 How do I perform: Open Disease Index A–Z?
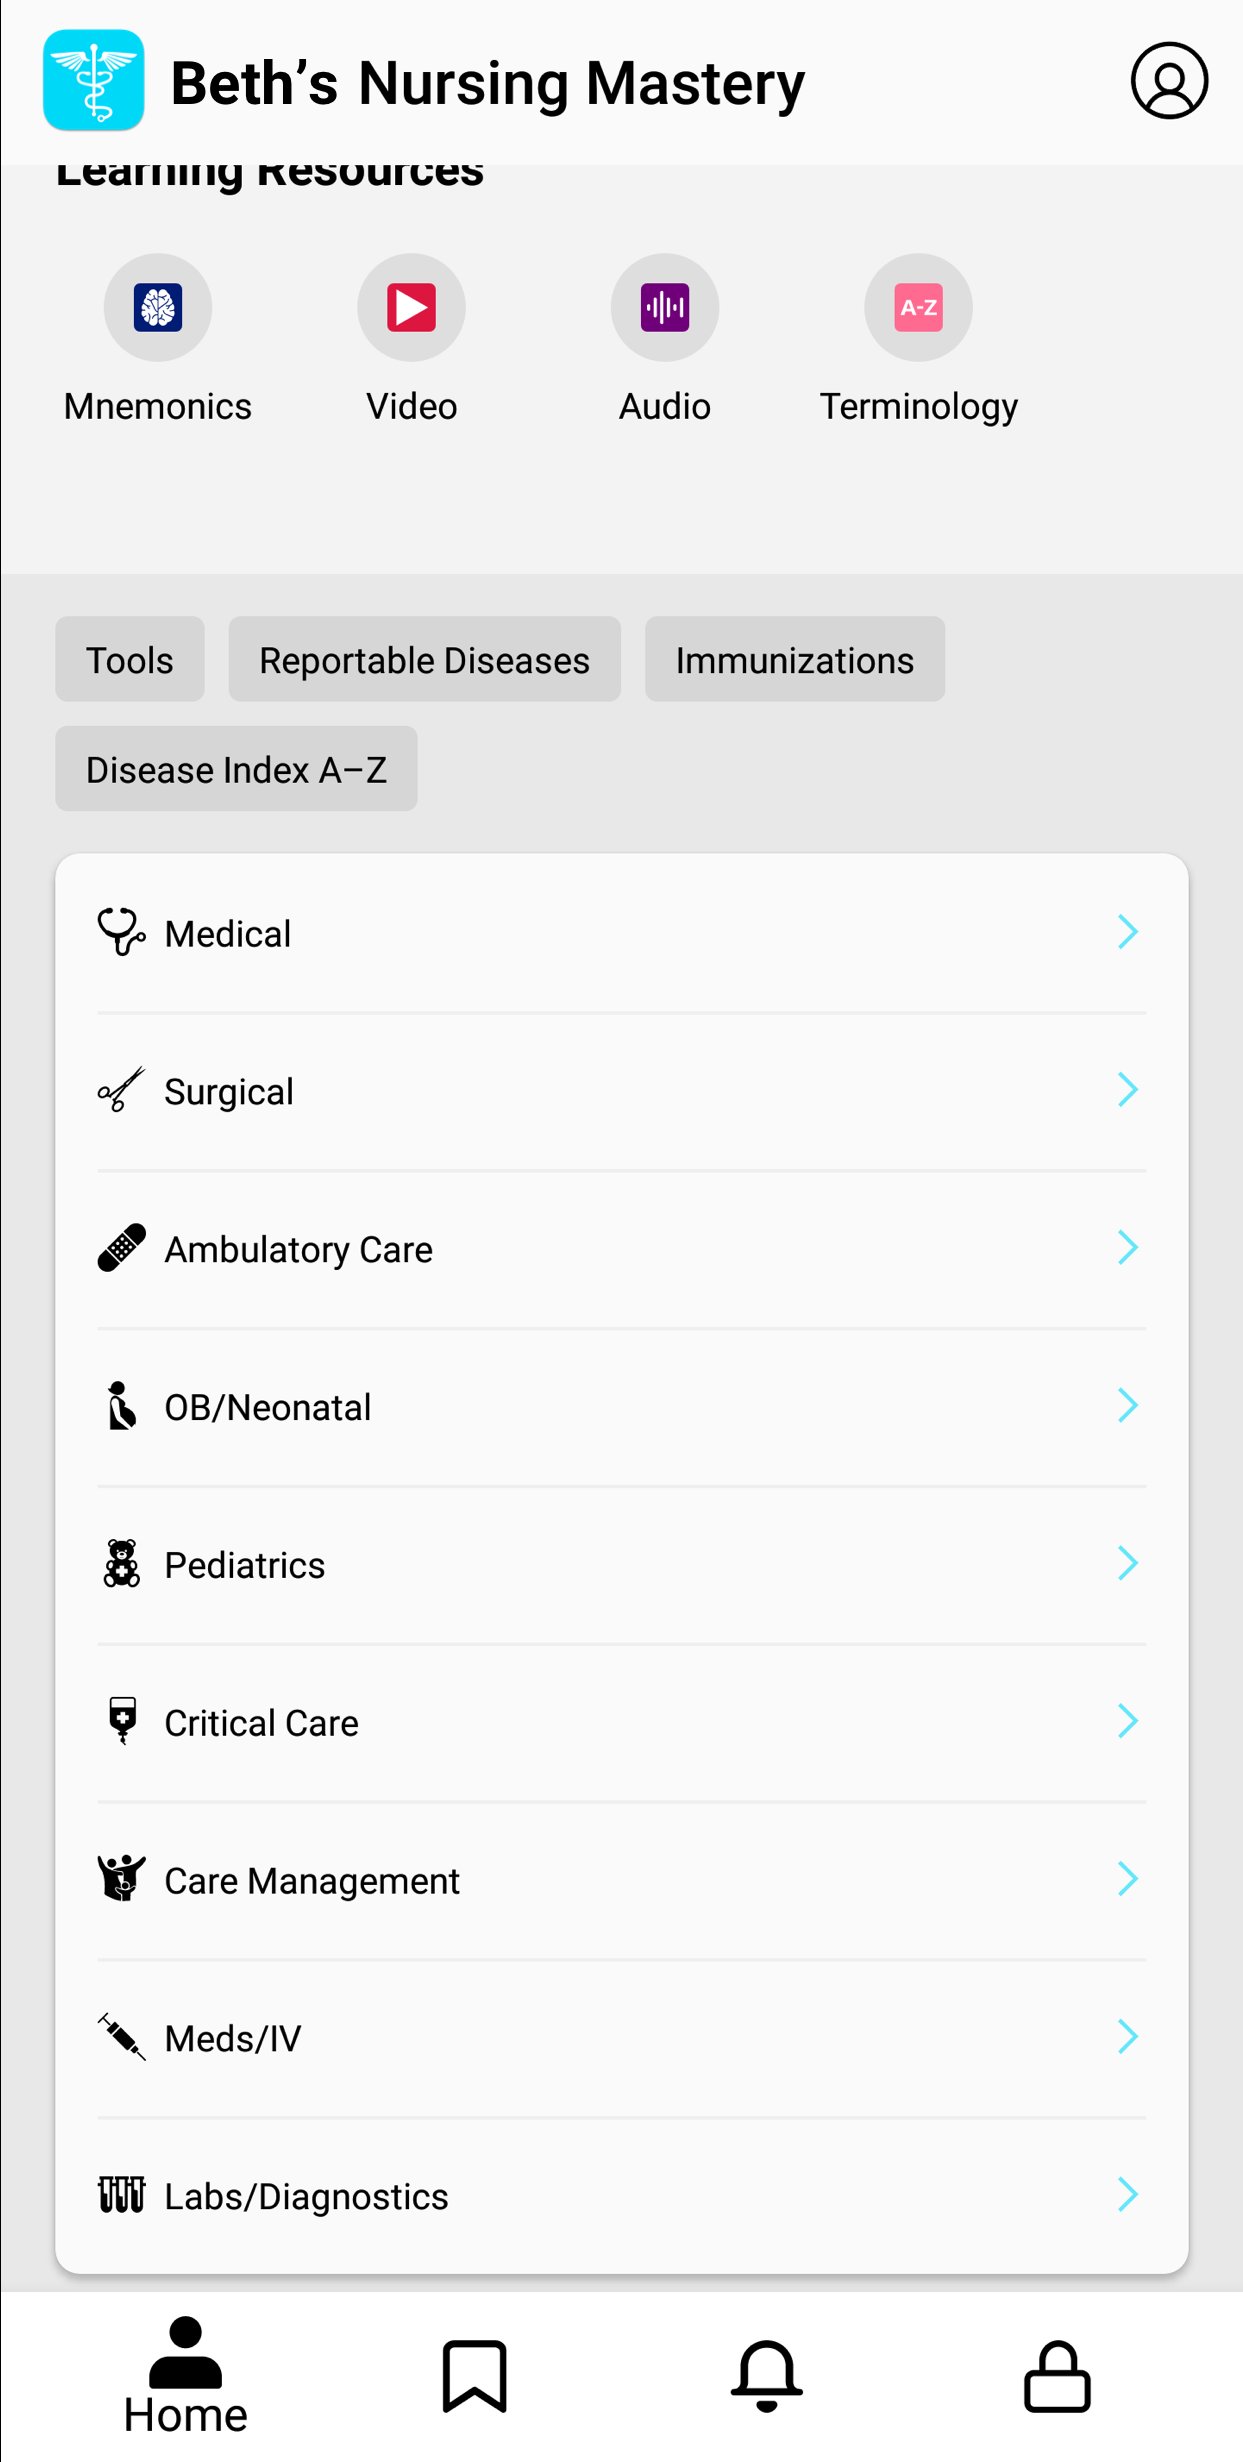pos(236,769)
